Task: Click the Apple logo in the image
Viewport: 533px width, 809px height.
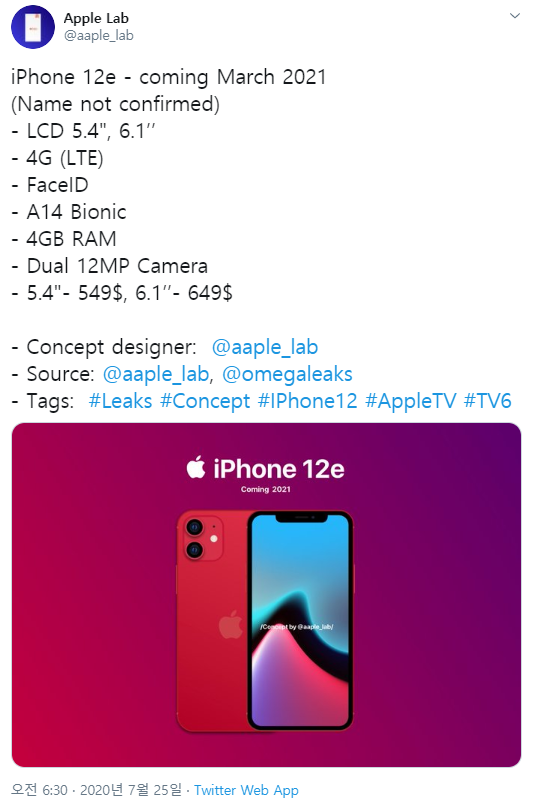Action: click(x=196, y=467)
